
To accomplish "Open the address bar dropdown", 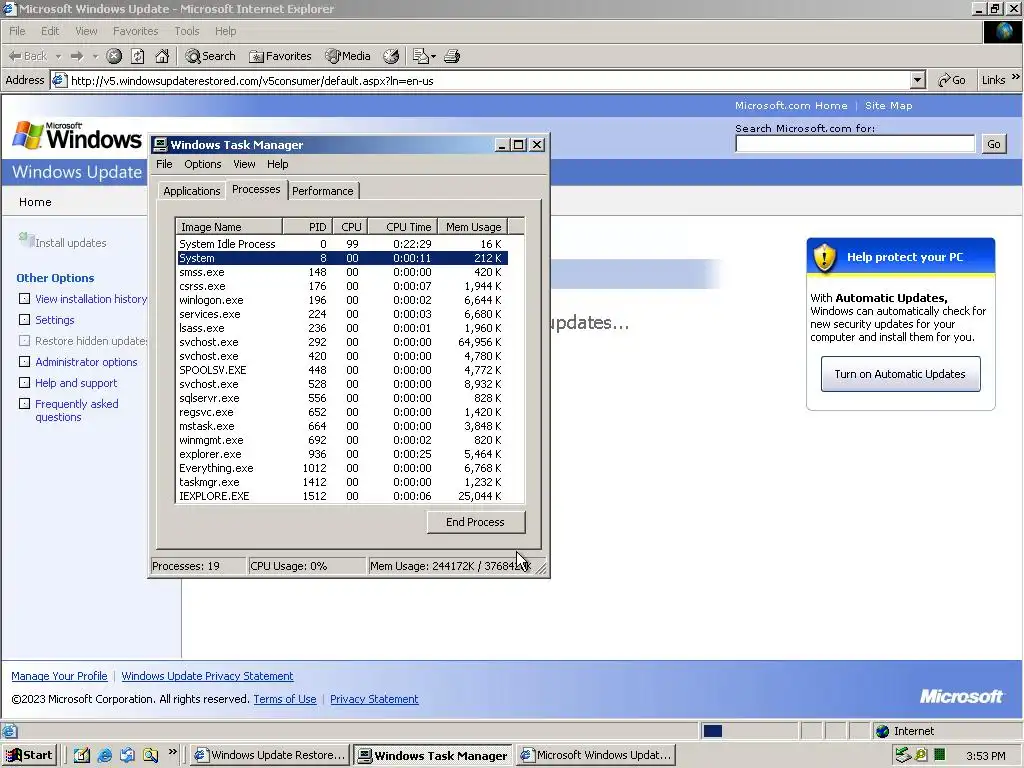I will click(917, 80).
